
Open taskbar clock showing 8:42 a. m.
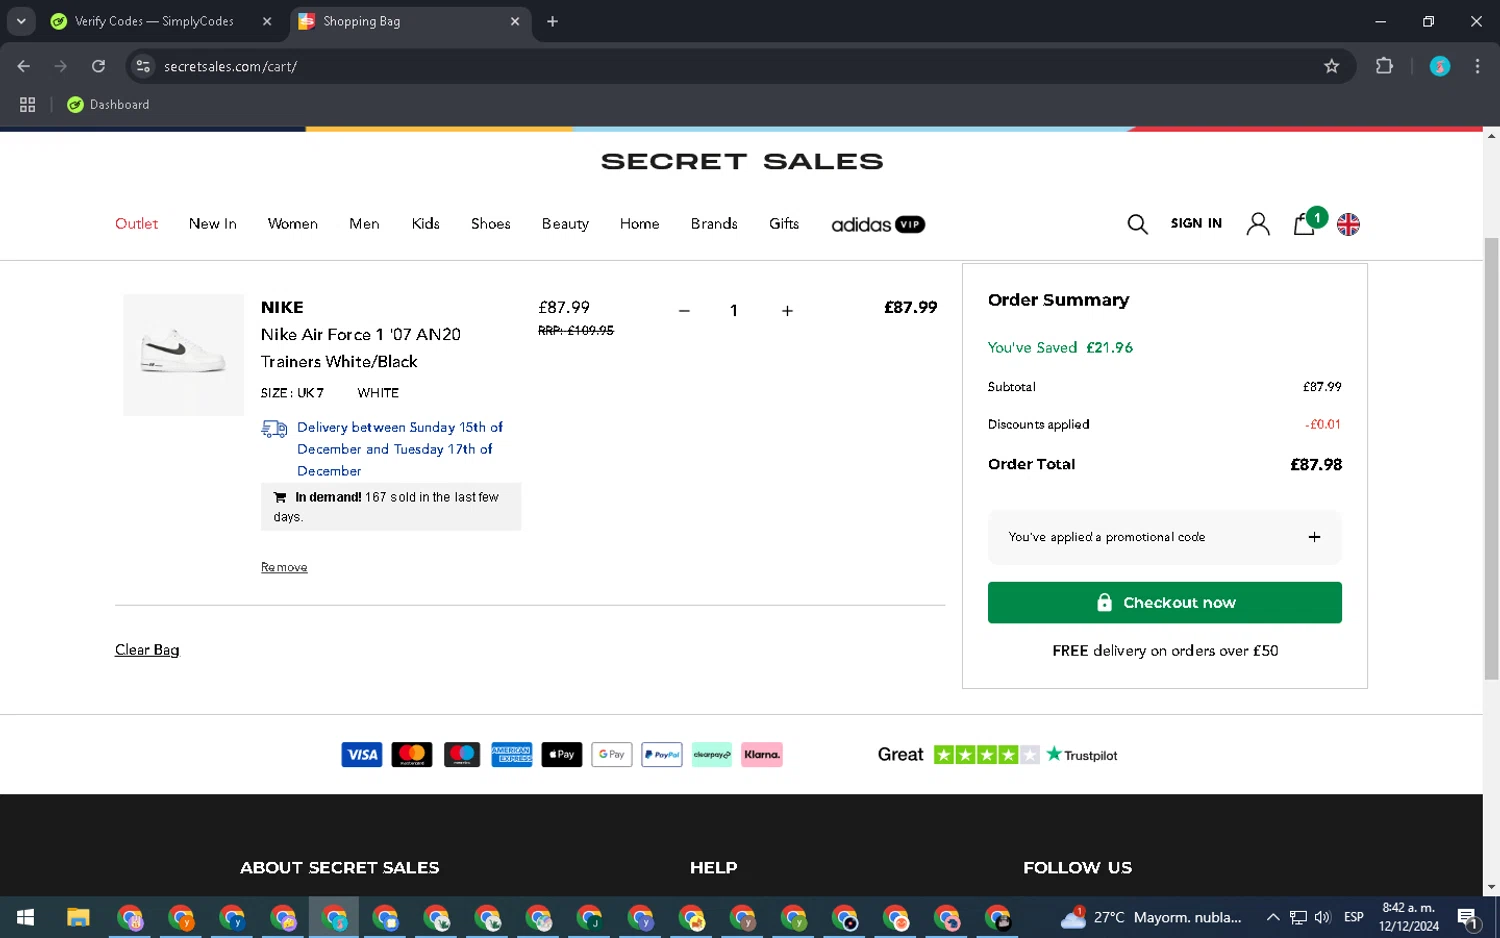pos(1408,917)
